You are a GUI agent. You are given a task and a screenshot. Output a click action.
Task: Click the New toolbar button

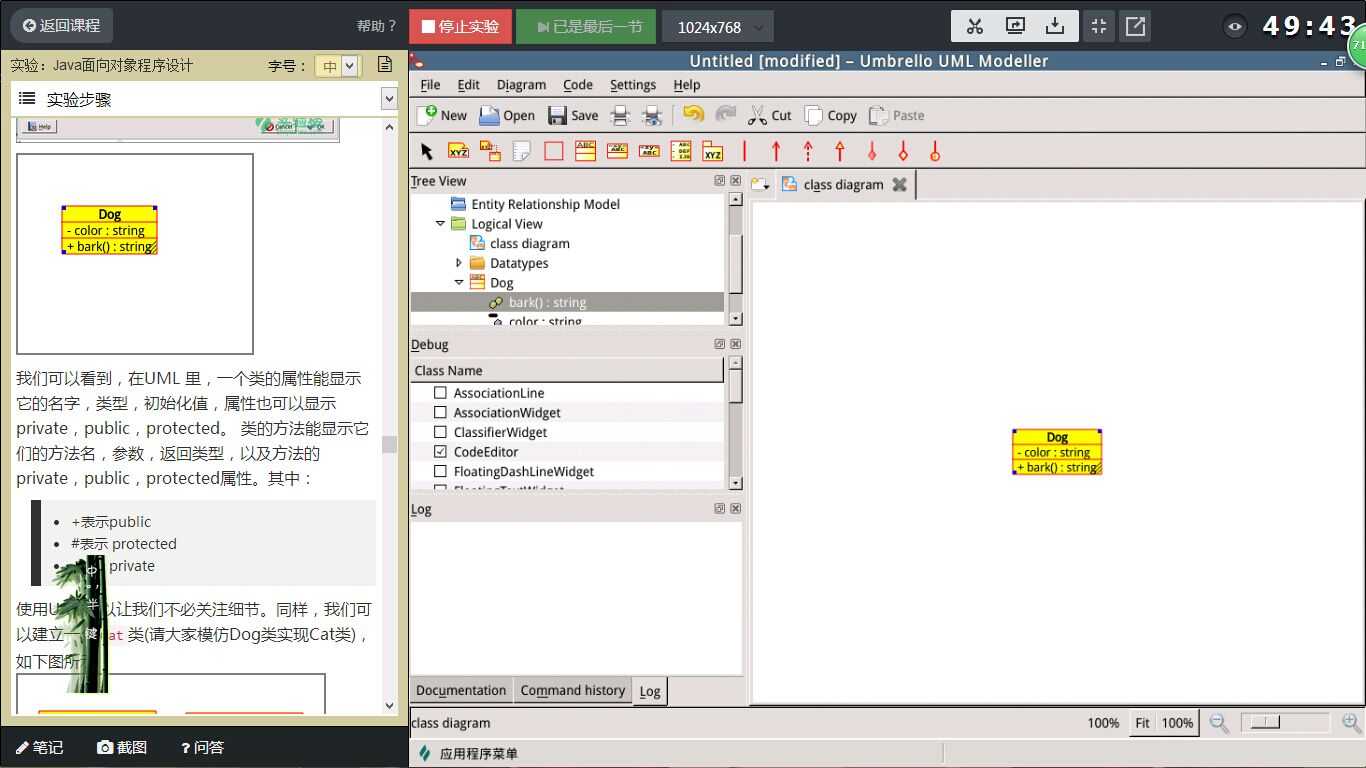tap(442, 115)
